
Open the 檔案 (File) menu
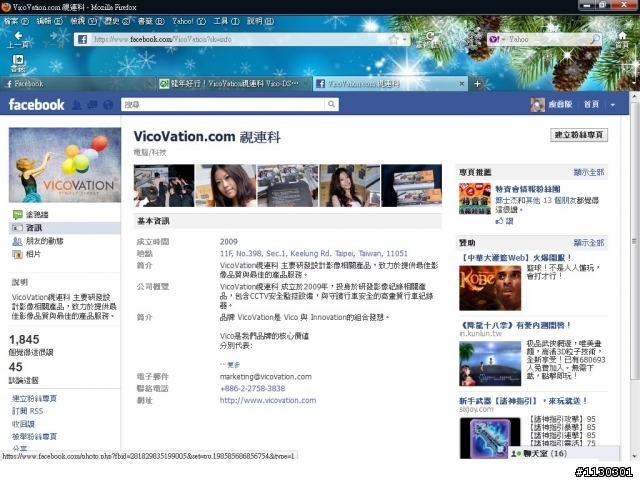click(16, 21)
